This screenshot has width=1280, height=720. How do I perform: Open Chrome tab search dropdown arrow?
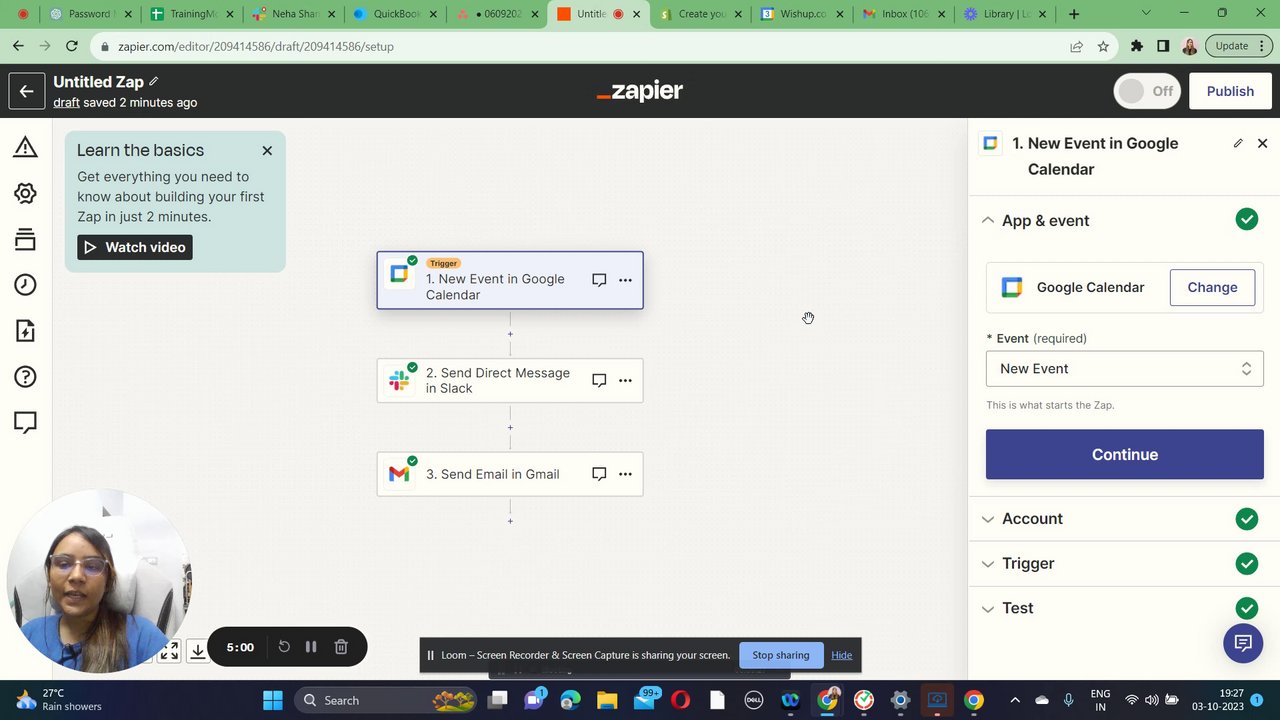[x=1146, y=14]
